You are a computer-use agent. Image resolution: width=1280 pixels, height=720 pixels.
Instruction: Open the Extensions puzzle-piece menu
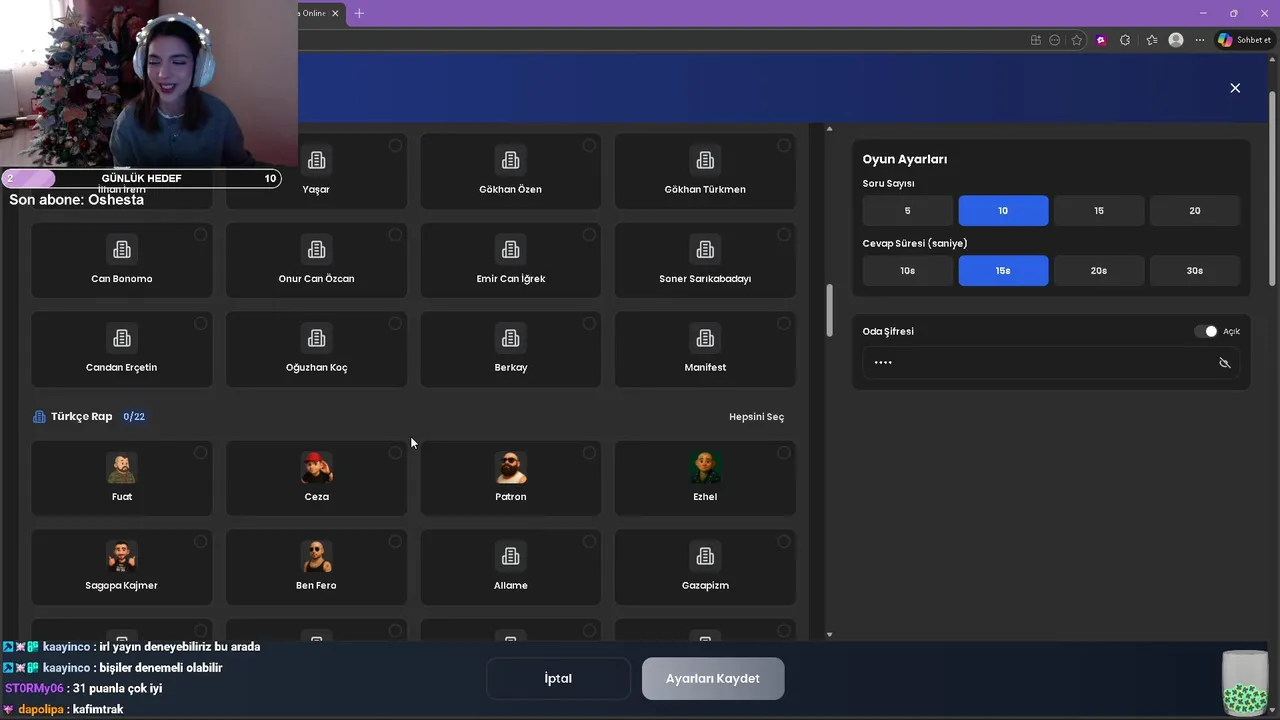[1125, 40]
